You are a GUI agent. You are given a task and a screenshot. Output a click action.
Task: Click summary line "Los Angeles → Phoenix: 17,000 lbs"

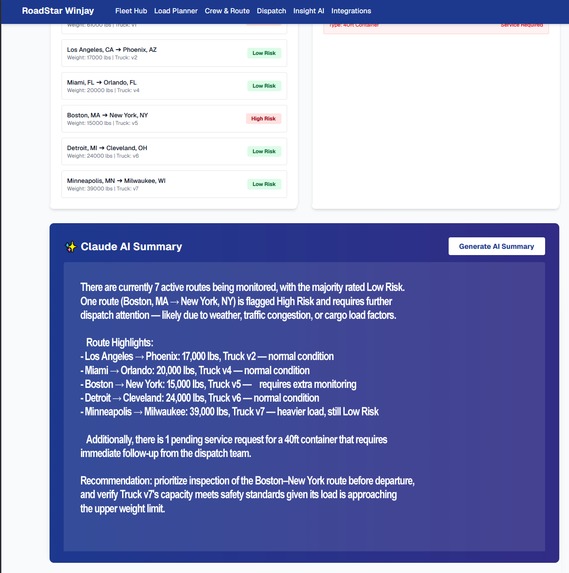pyautogui.click(x=207, y=356)
